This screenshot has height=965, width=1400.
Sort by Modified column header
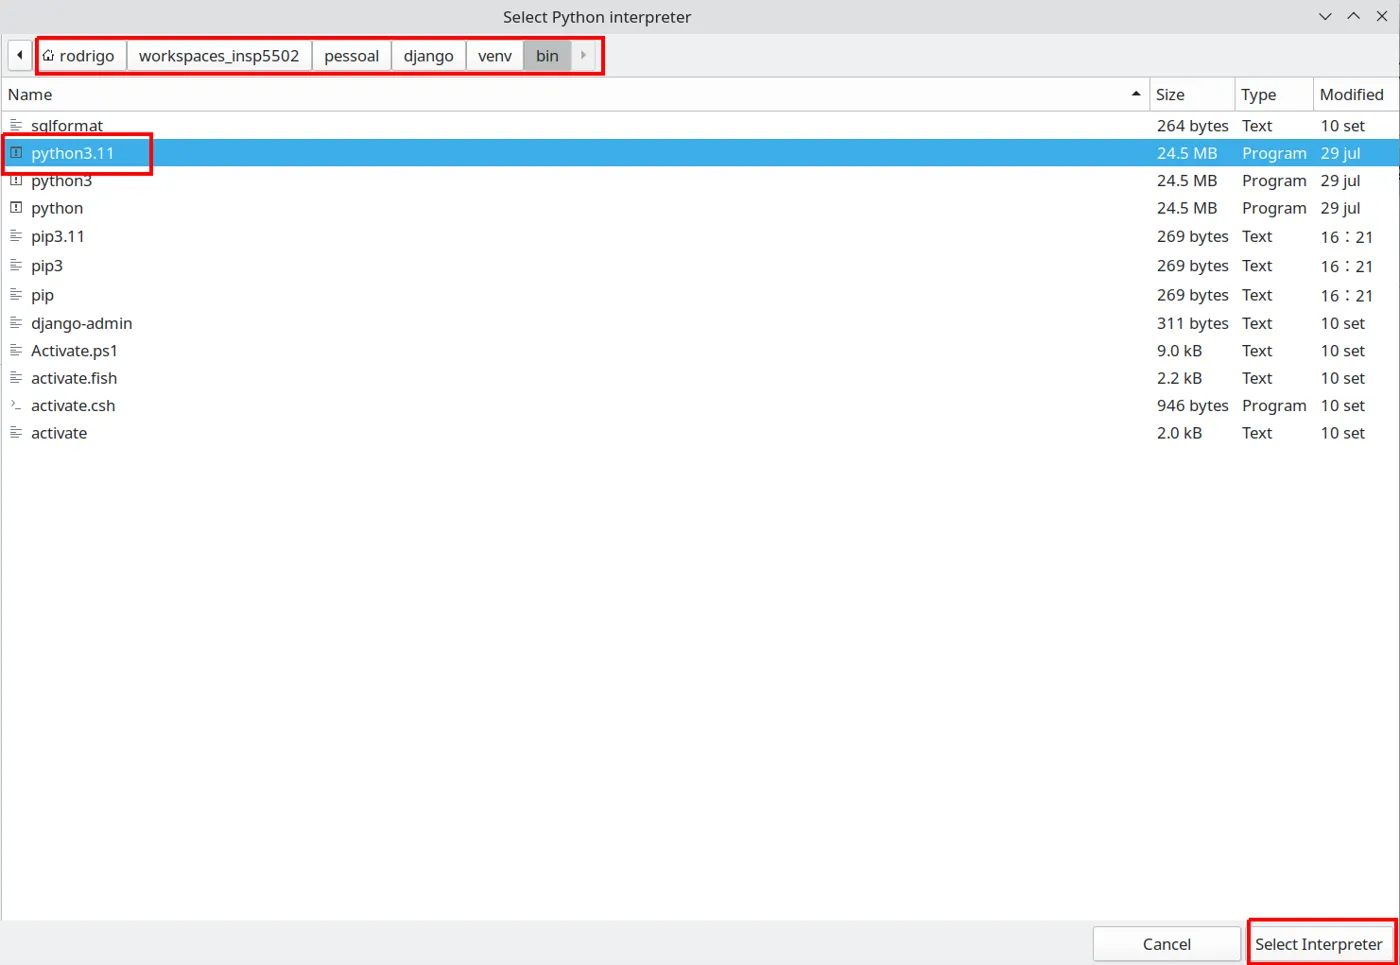point(1355,94)
